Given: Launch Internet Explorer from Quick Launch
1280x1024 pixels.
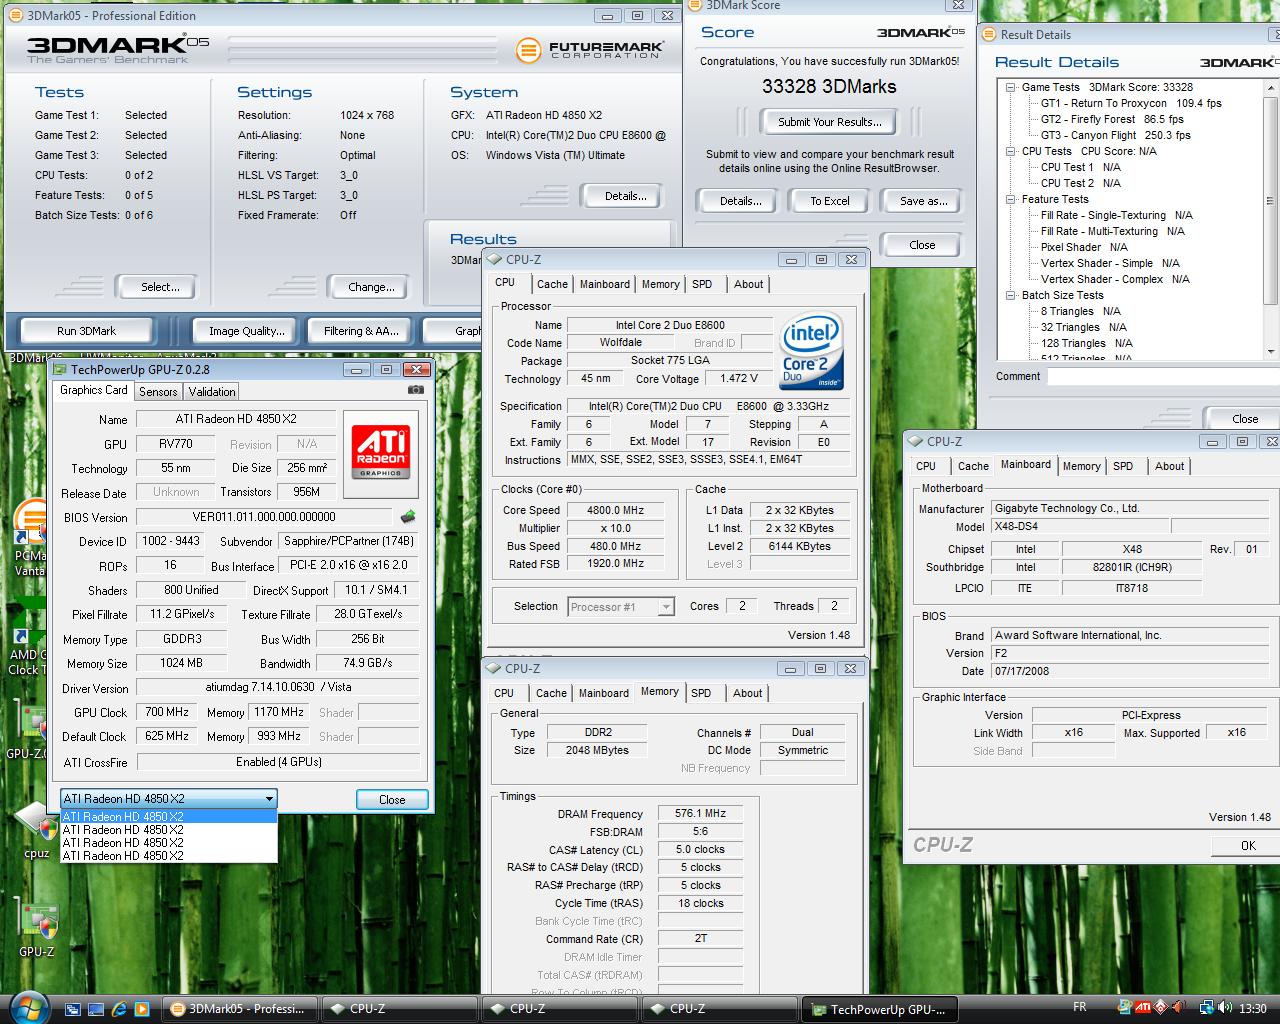Looking at the screenshot, I should point(119,1008).
